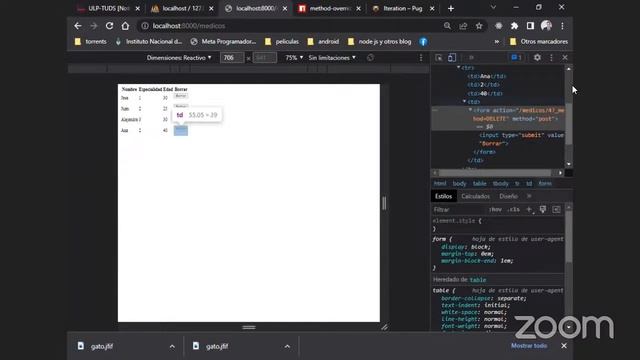The image size is (640, 360).
Task: Open device toolbar more options menu
Action: click(x=421, y=58)
